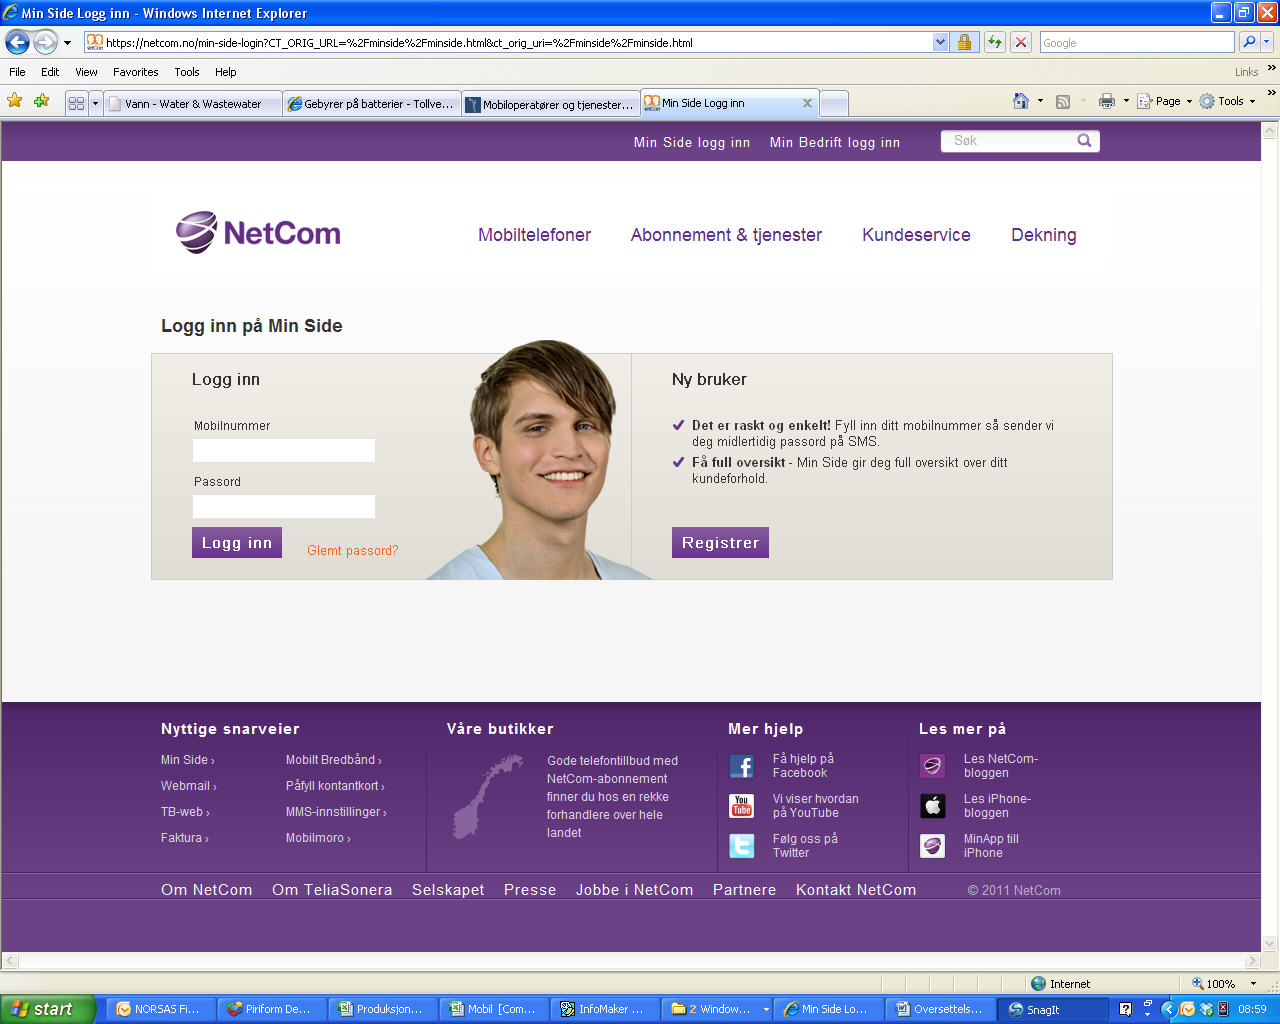Open the Kundeservice navigation link
The width and height of the screenshot is (1280, 1024).
pos(916,235)
